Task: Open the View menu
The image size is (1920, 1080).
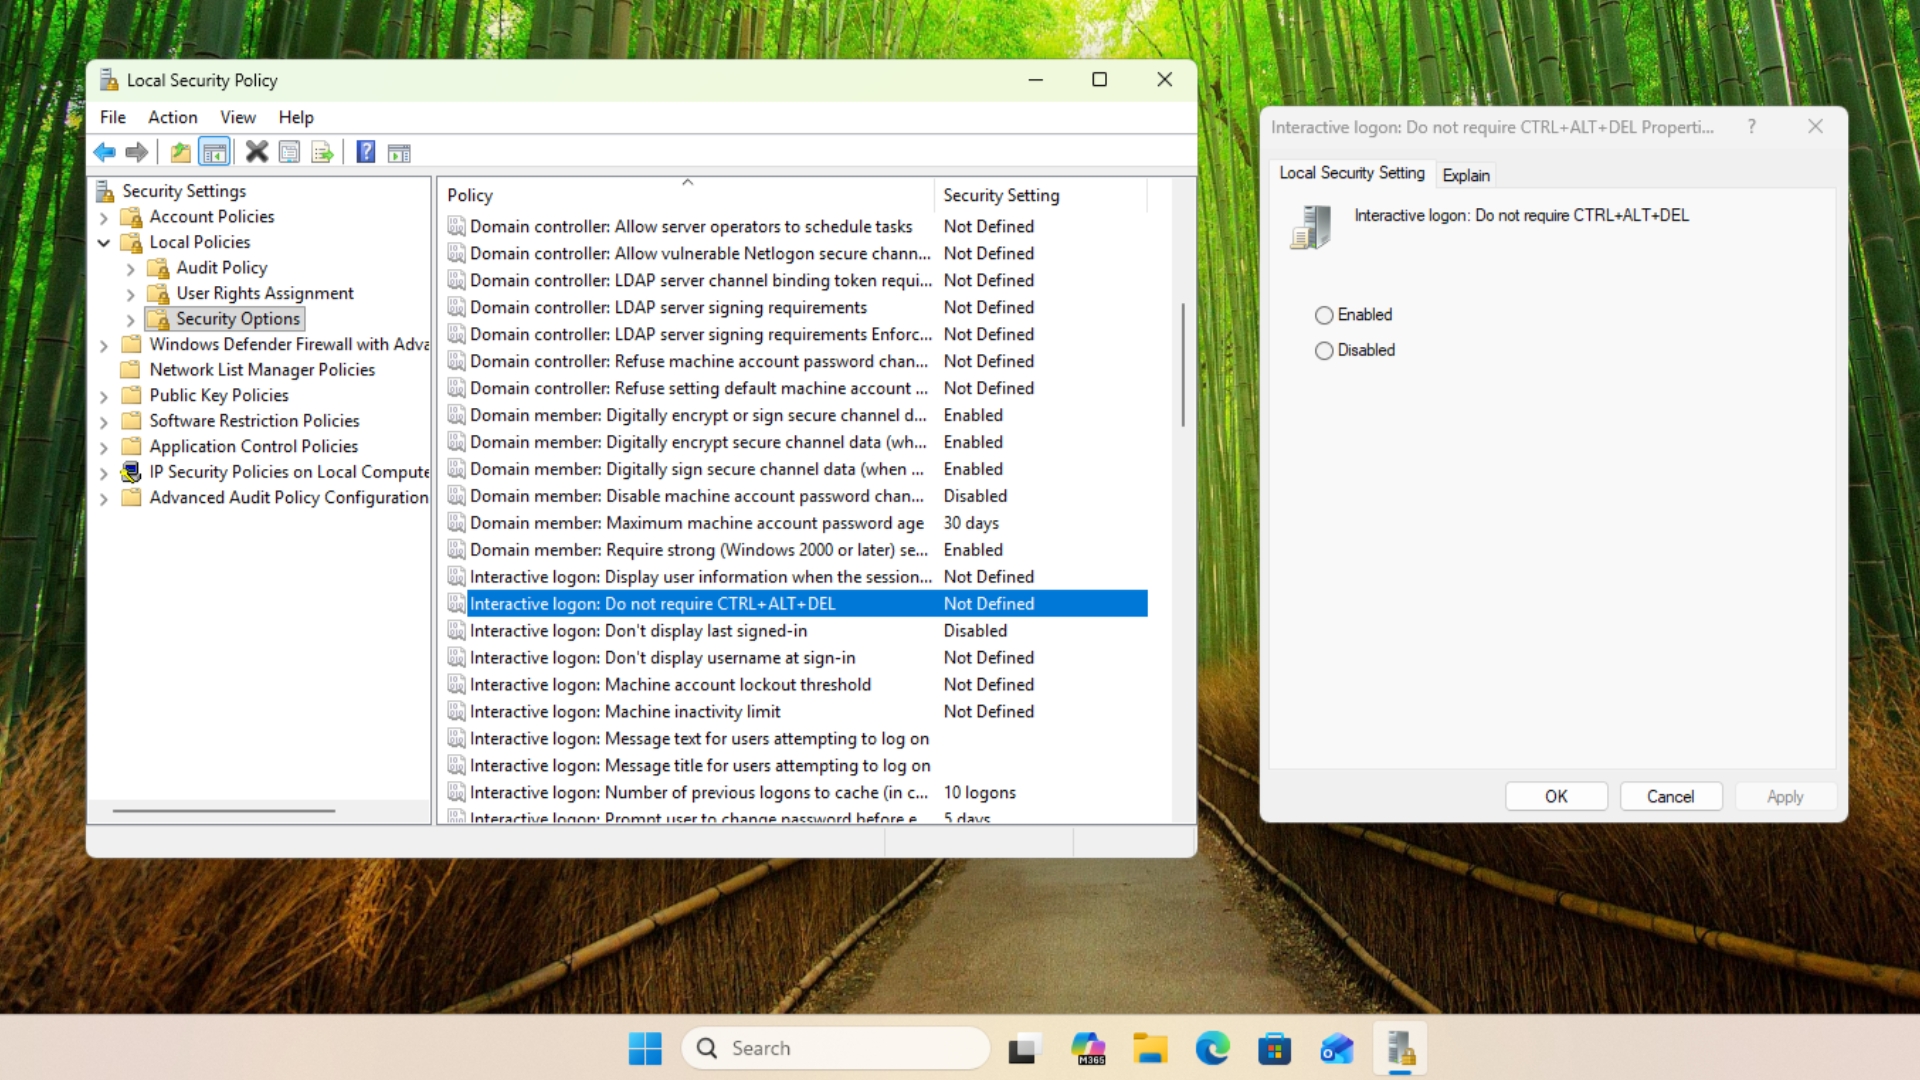Action: tap(238, 117)
